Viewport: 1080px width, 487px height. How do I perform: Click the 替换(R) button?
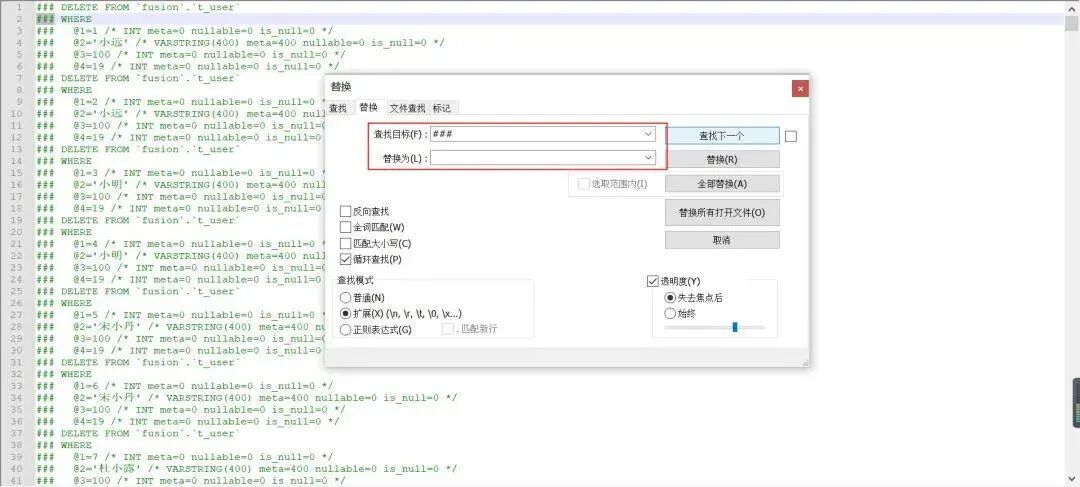pos(722,159)
